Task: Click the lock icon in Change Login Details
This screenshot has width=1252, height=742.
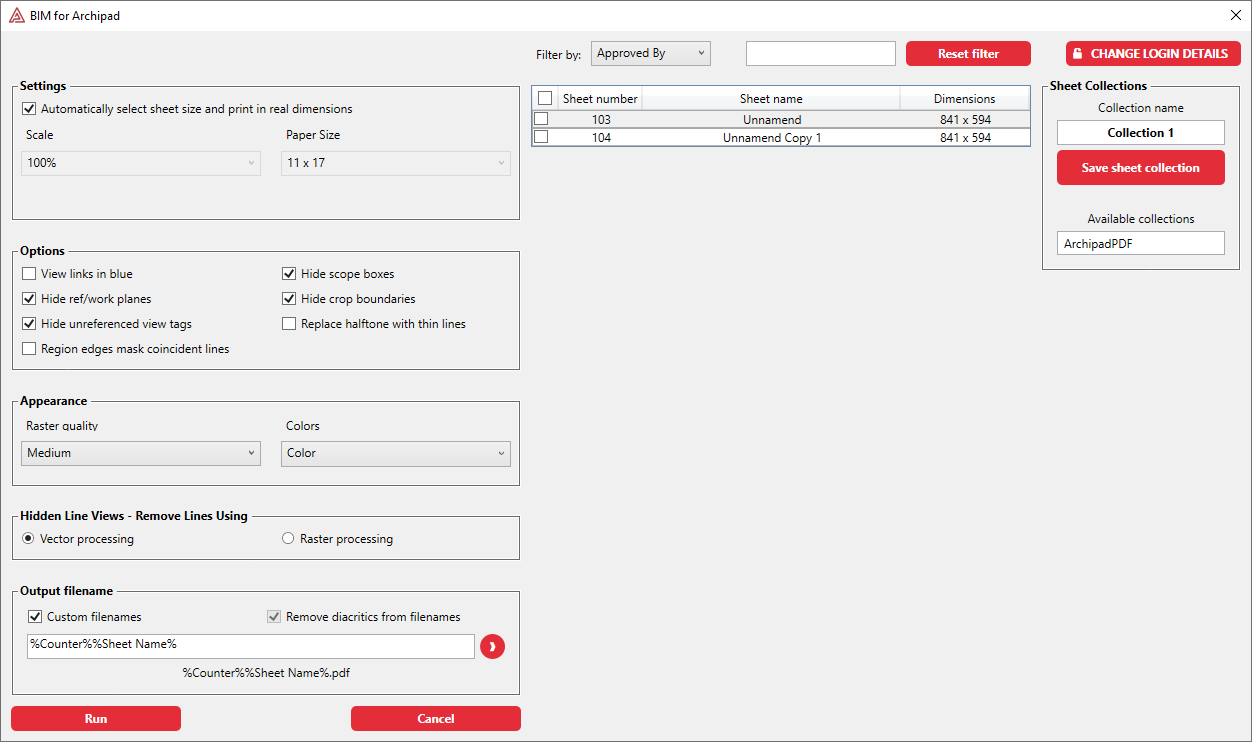Action: (1079, 54)
